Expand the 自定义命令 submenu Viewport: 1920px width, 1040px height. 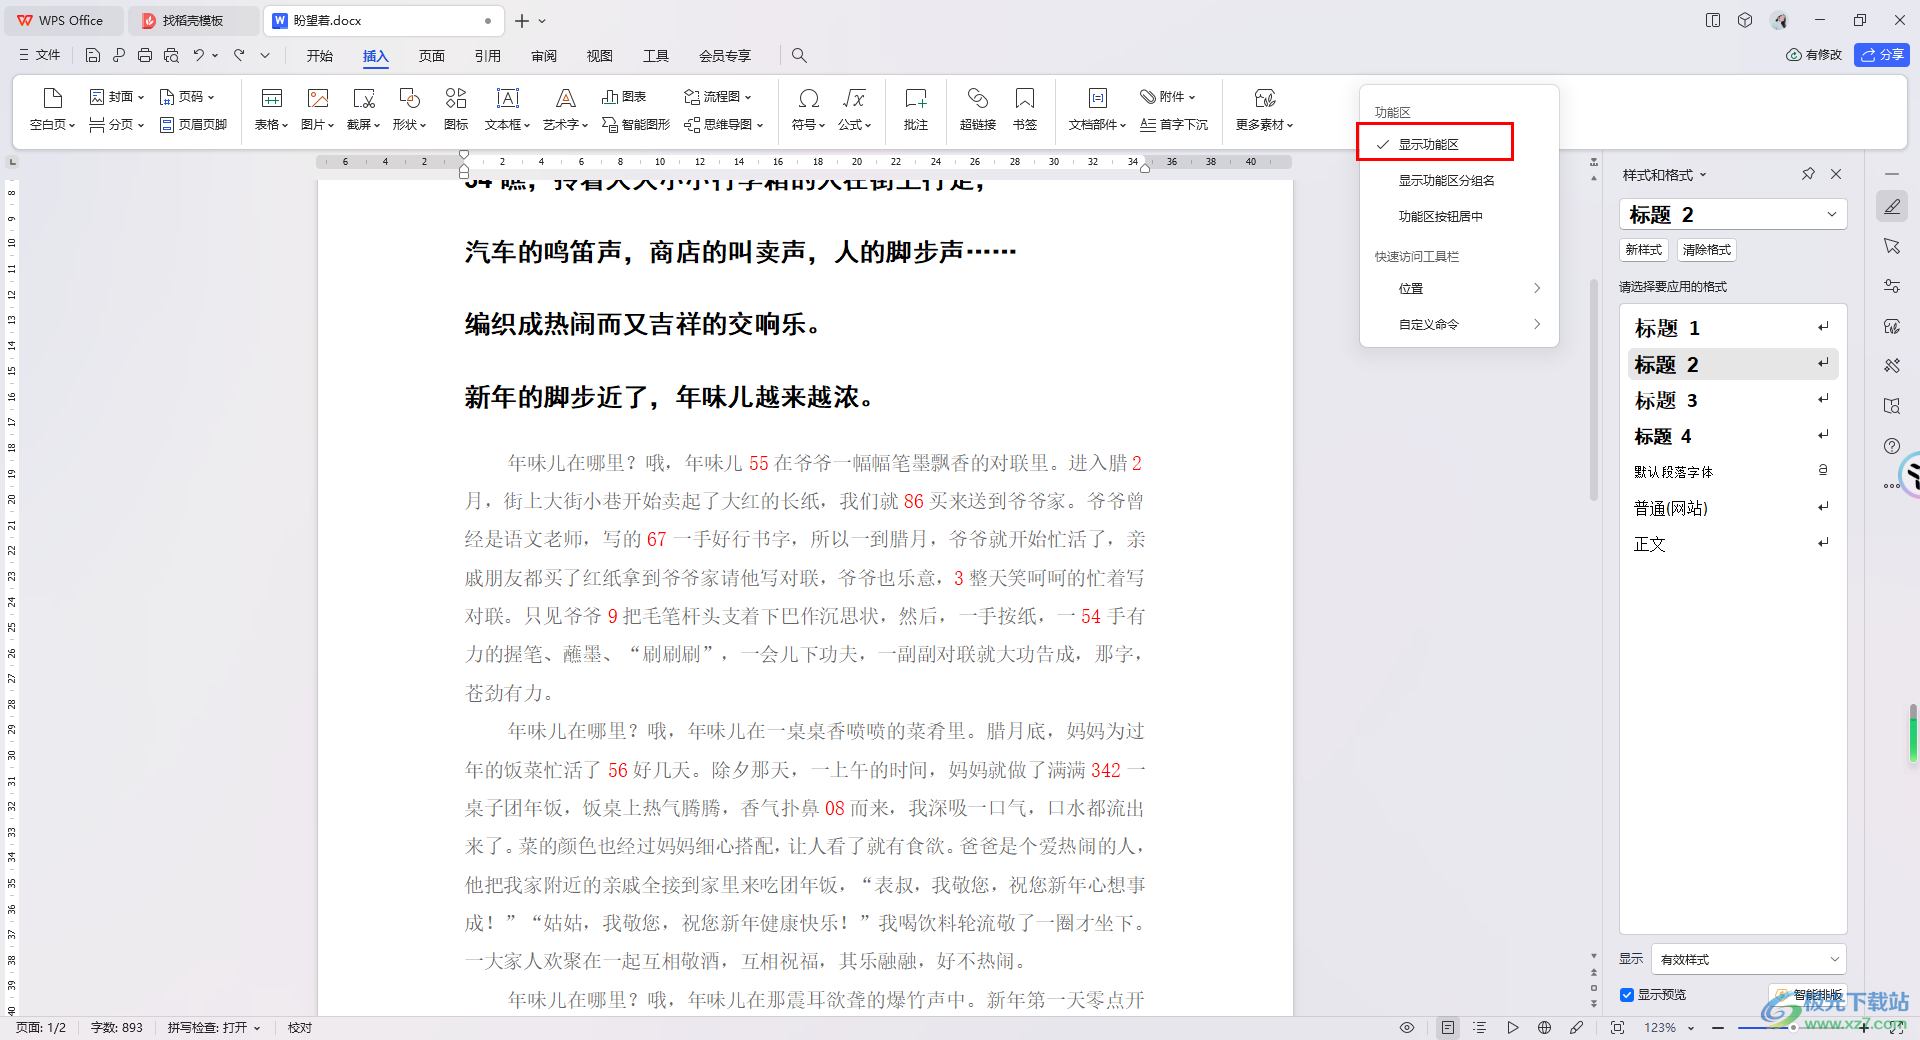click(x=1459, y=324)
